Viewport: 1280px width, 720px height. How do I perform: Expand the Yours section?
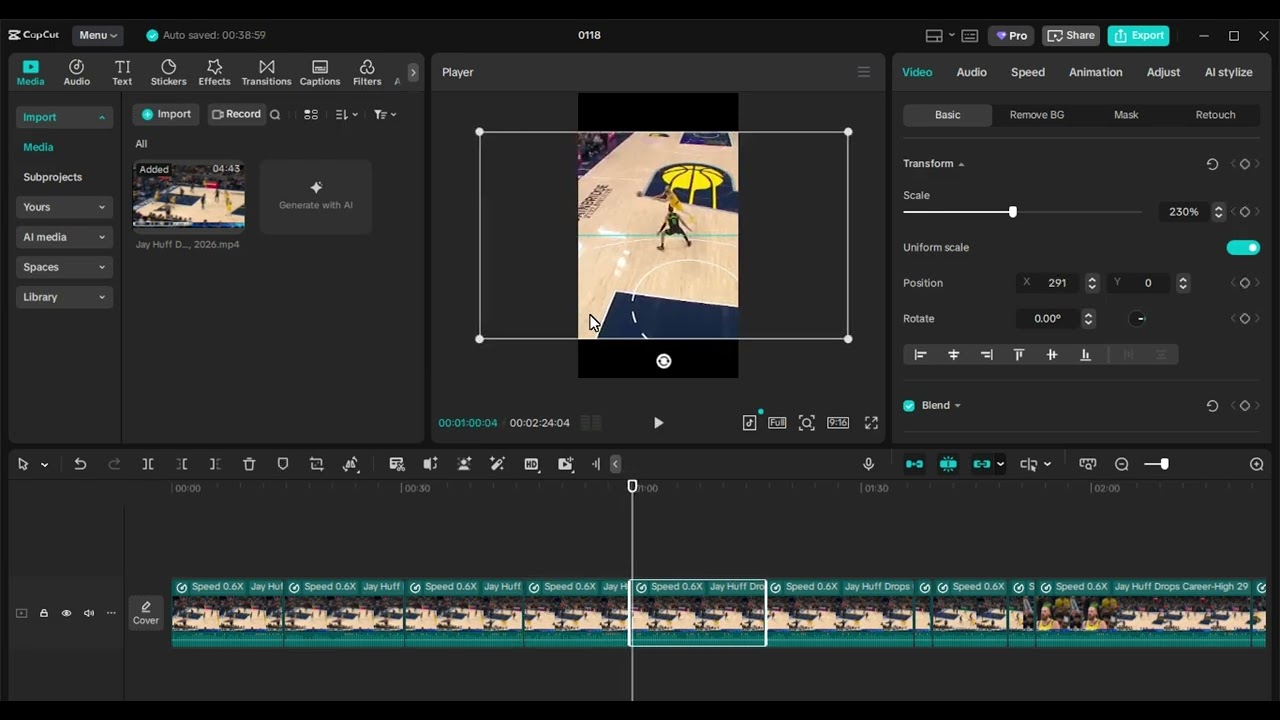tap(64, 207)
